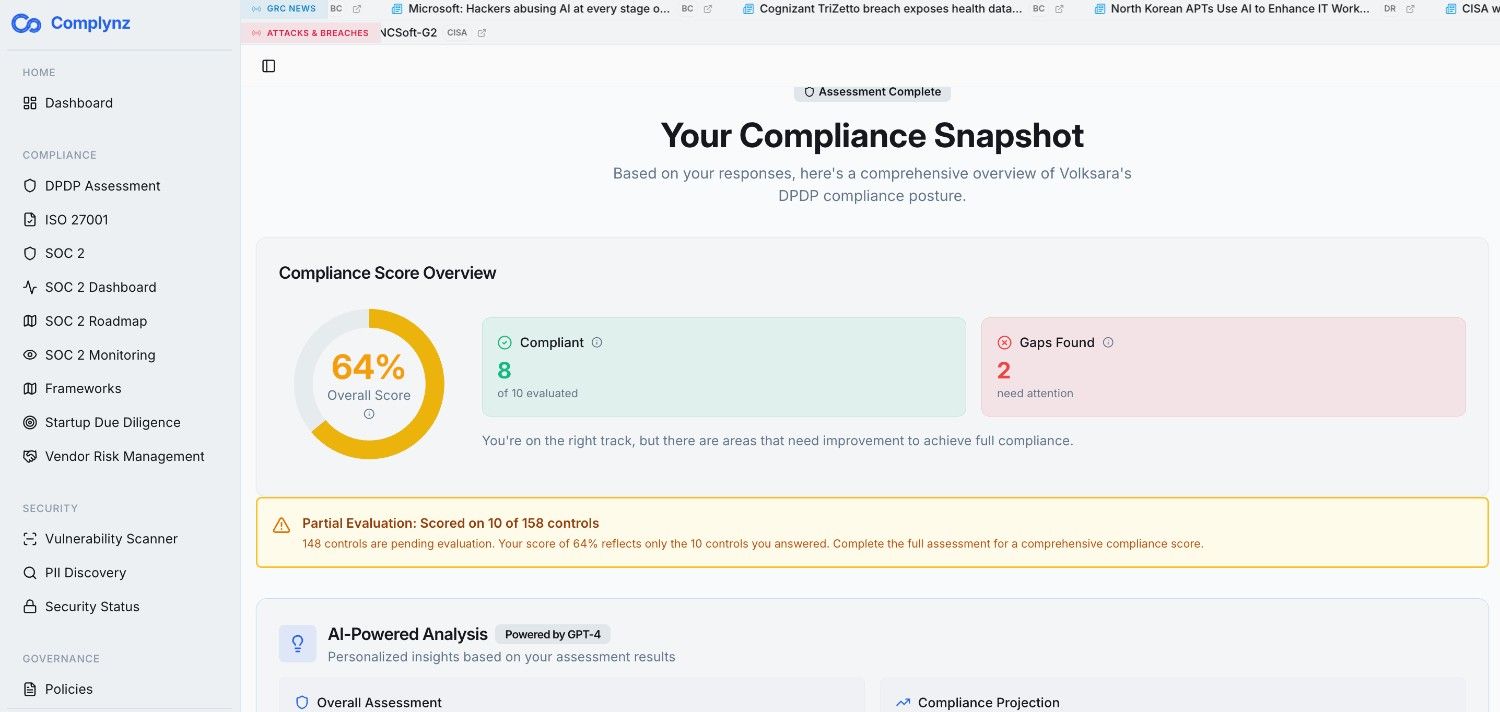This screenshot has height=712, width=1500.
Task: Click the Complynz logo in the sidebar
Action: tap(70, 23)
